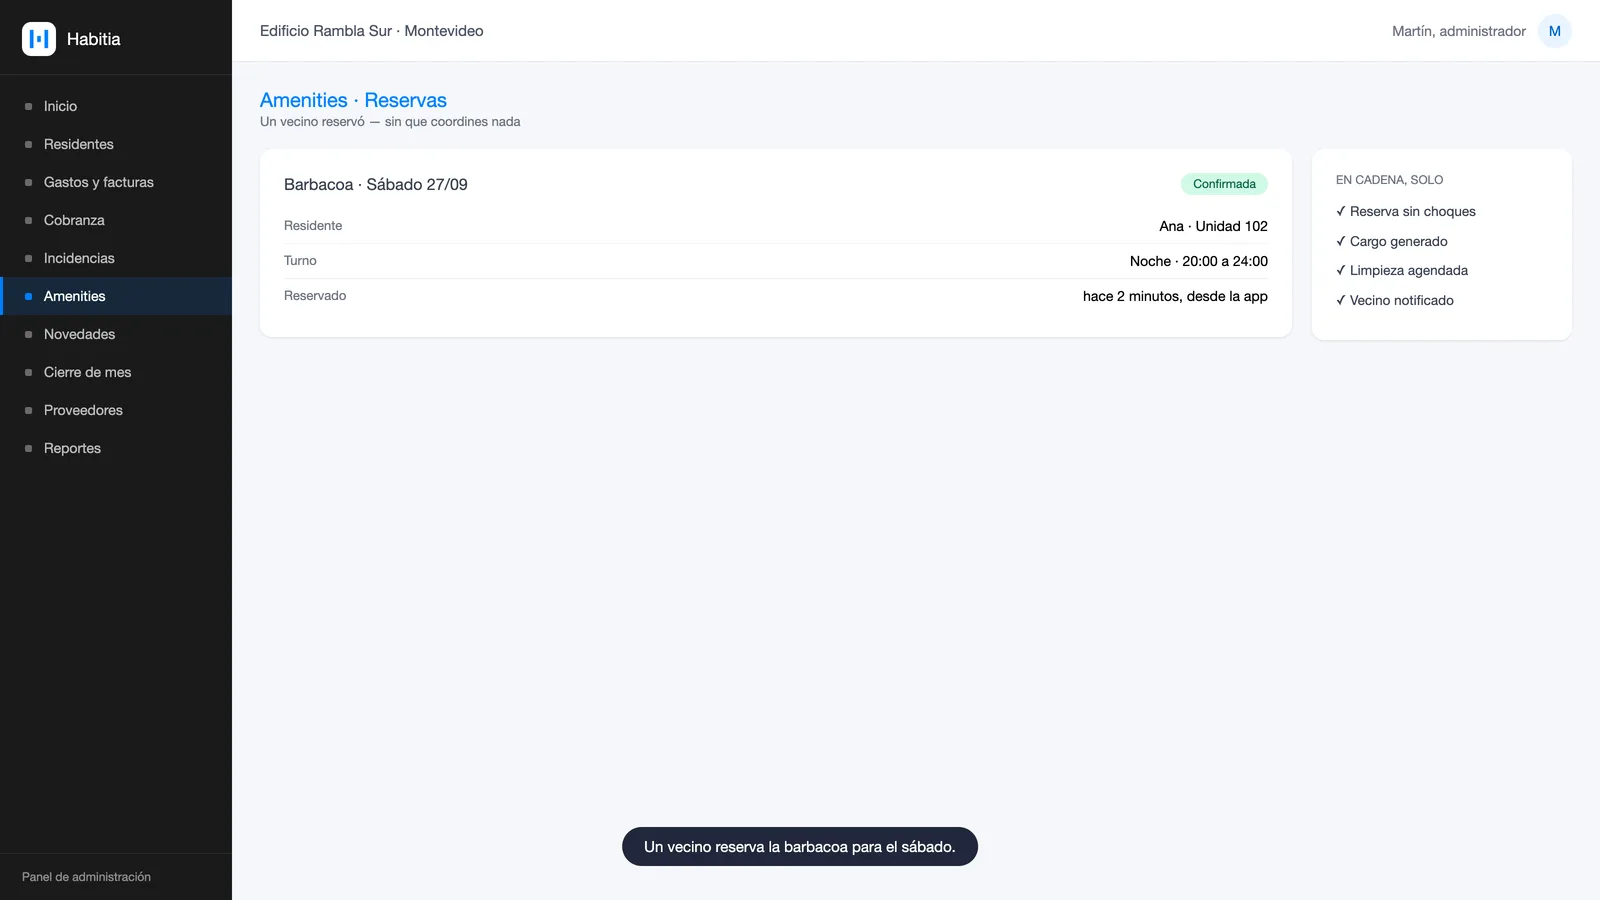Go to Inicio in the sidebar
This screenshot has width=1600, height=900.
[x=116, y=106]
